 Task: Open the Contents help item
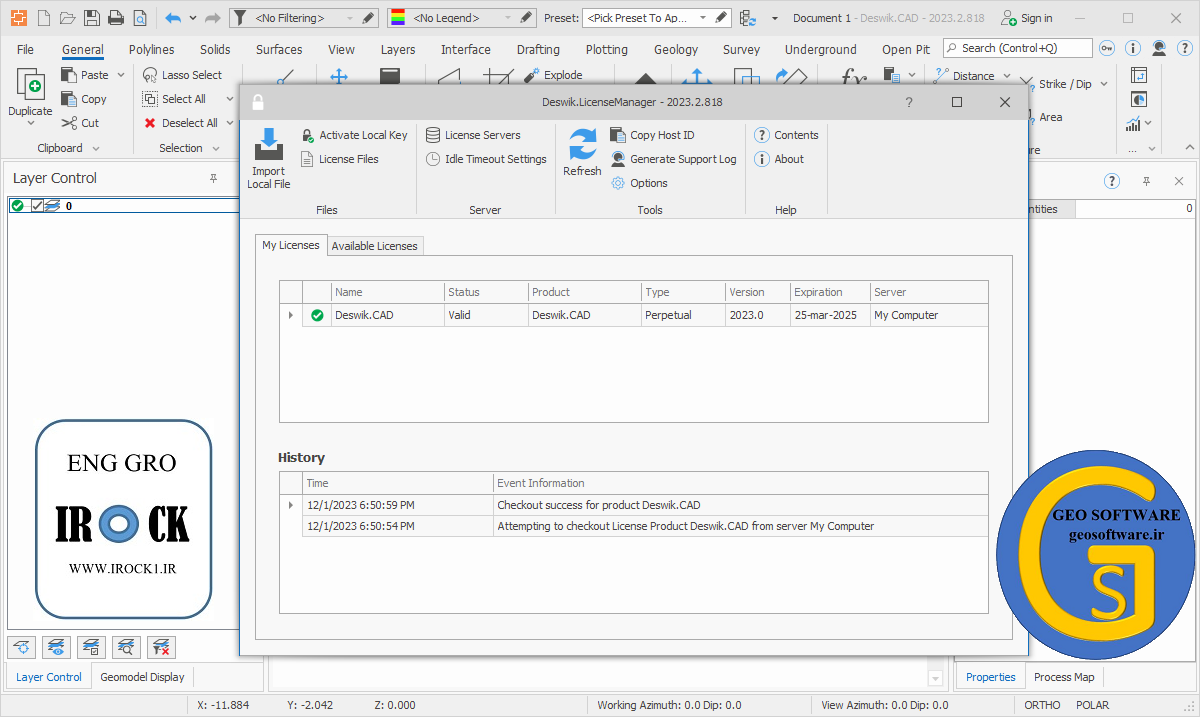[786, 135]
